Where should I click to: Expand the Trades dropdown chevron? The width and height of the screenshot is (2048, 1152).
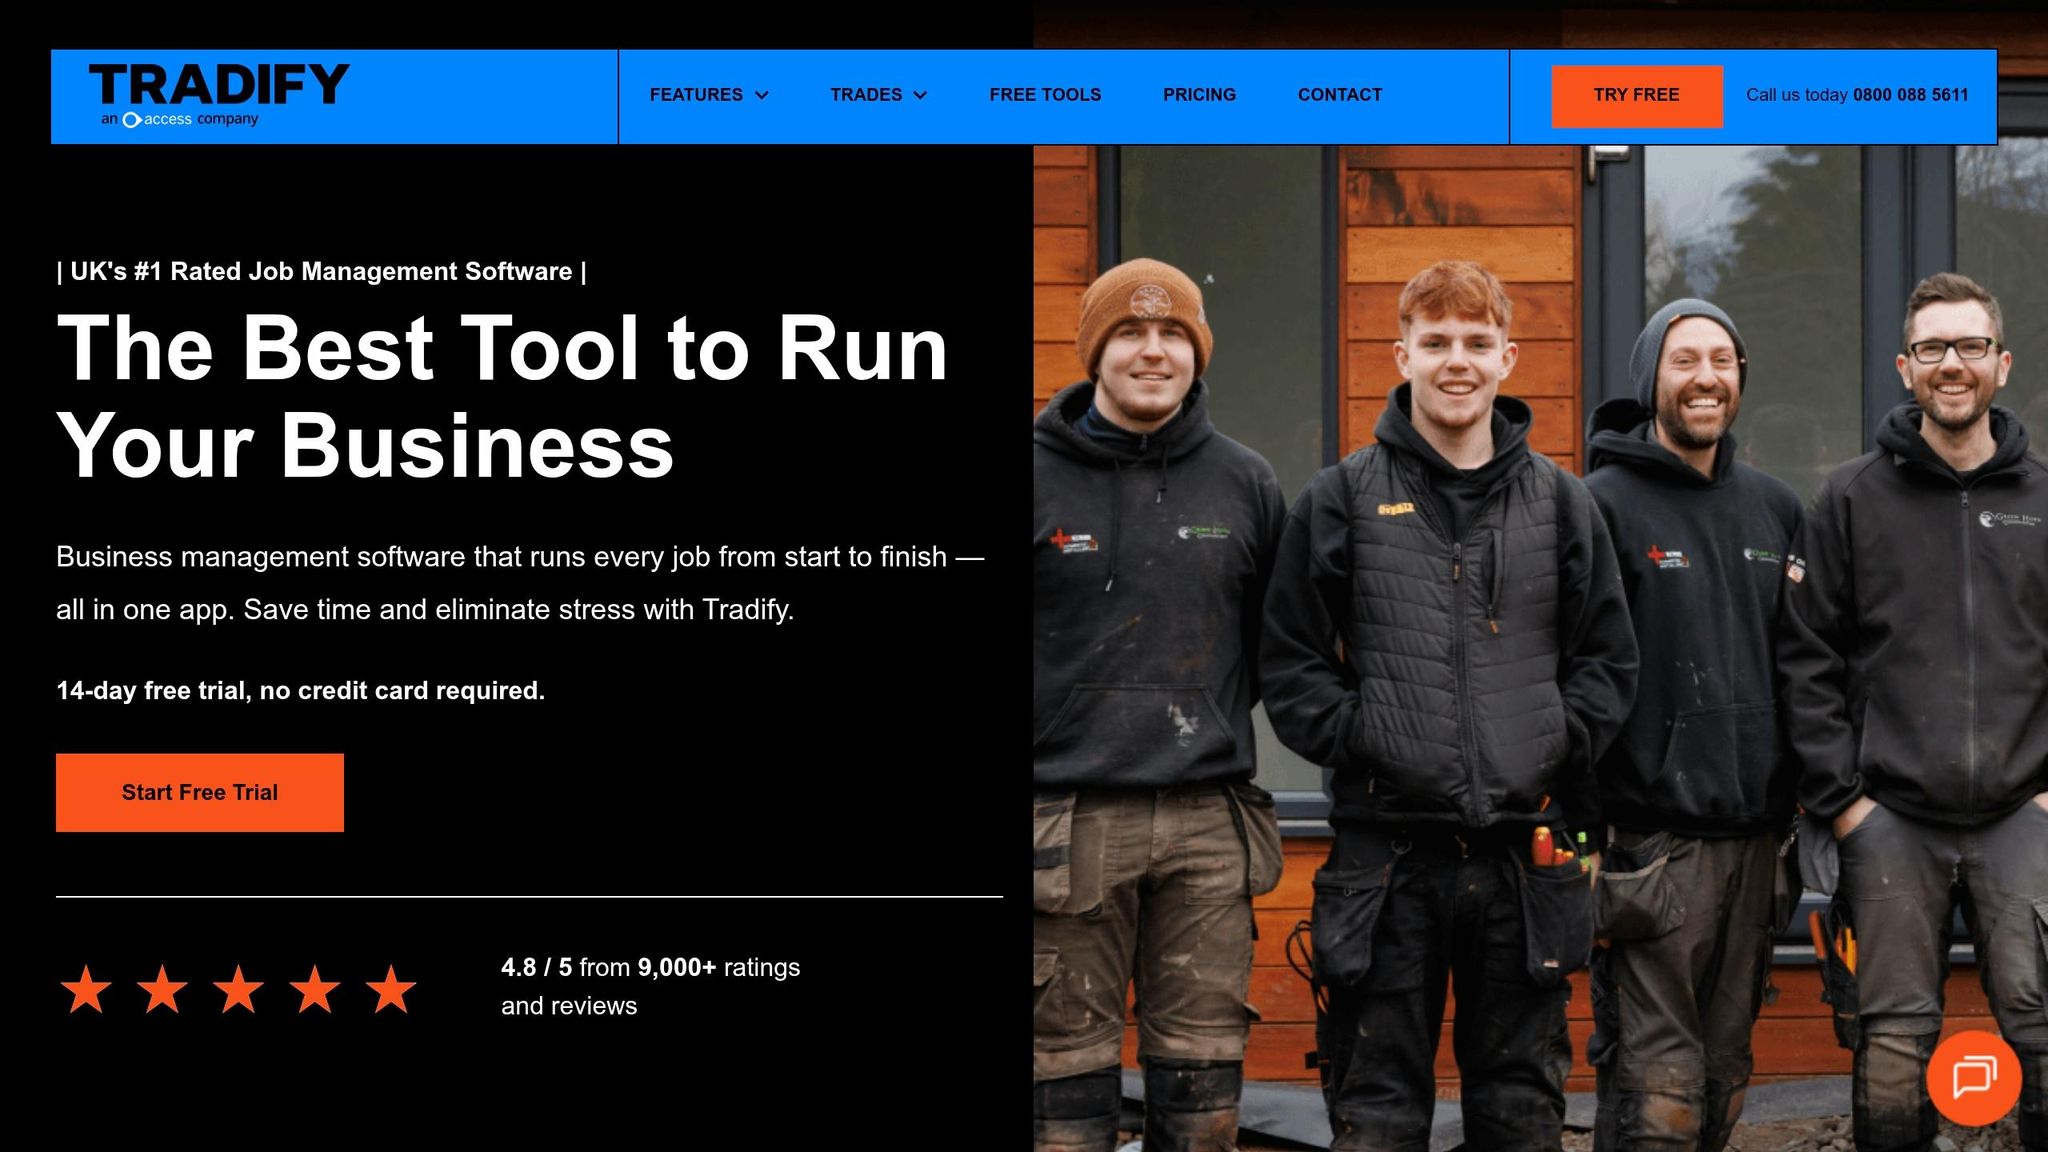pos(920,95)
